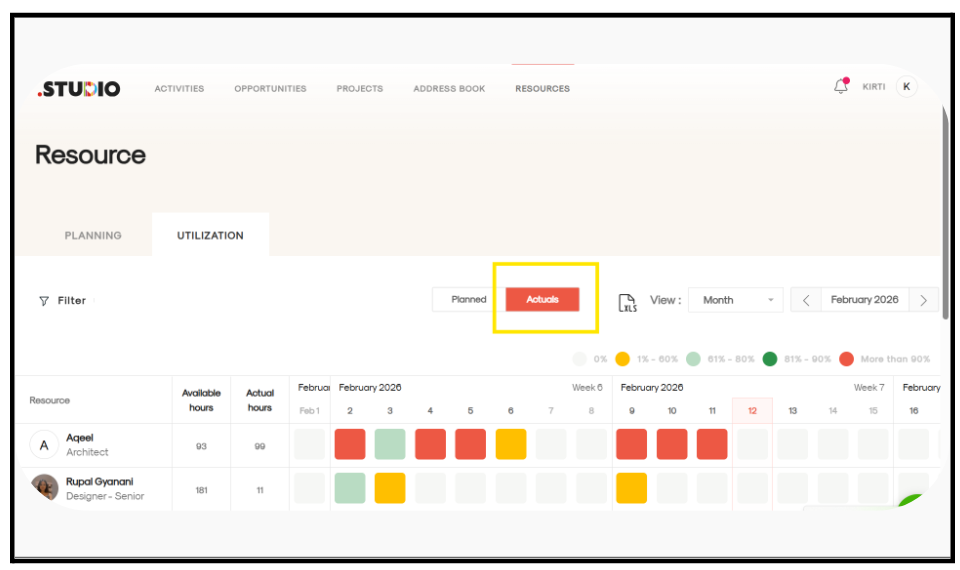Expand the Month view dropdown
This screenshot has height=570, width=960.
[735, 300]
